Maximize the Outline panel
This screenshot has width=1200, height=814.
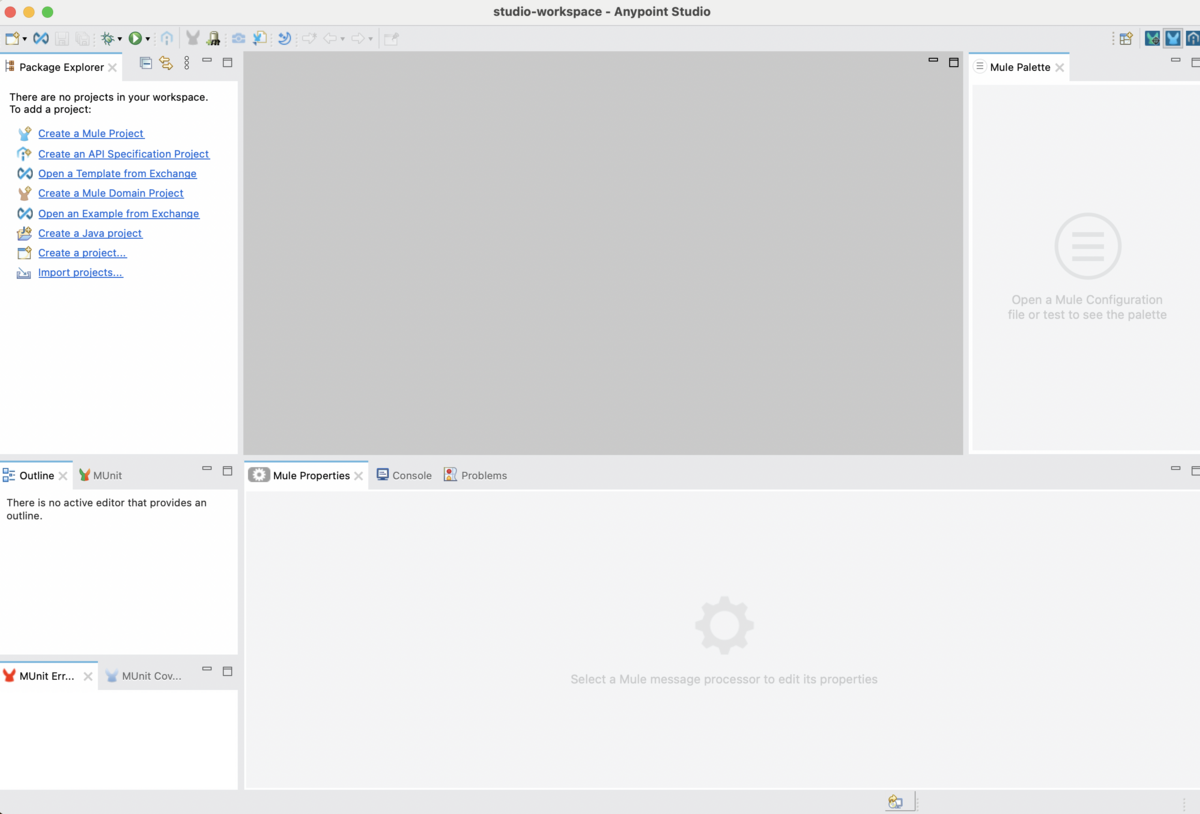pyautogui.click(x=227, y=470)
